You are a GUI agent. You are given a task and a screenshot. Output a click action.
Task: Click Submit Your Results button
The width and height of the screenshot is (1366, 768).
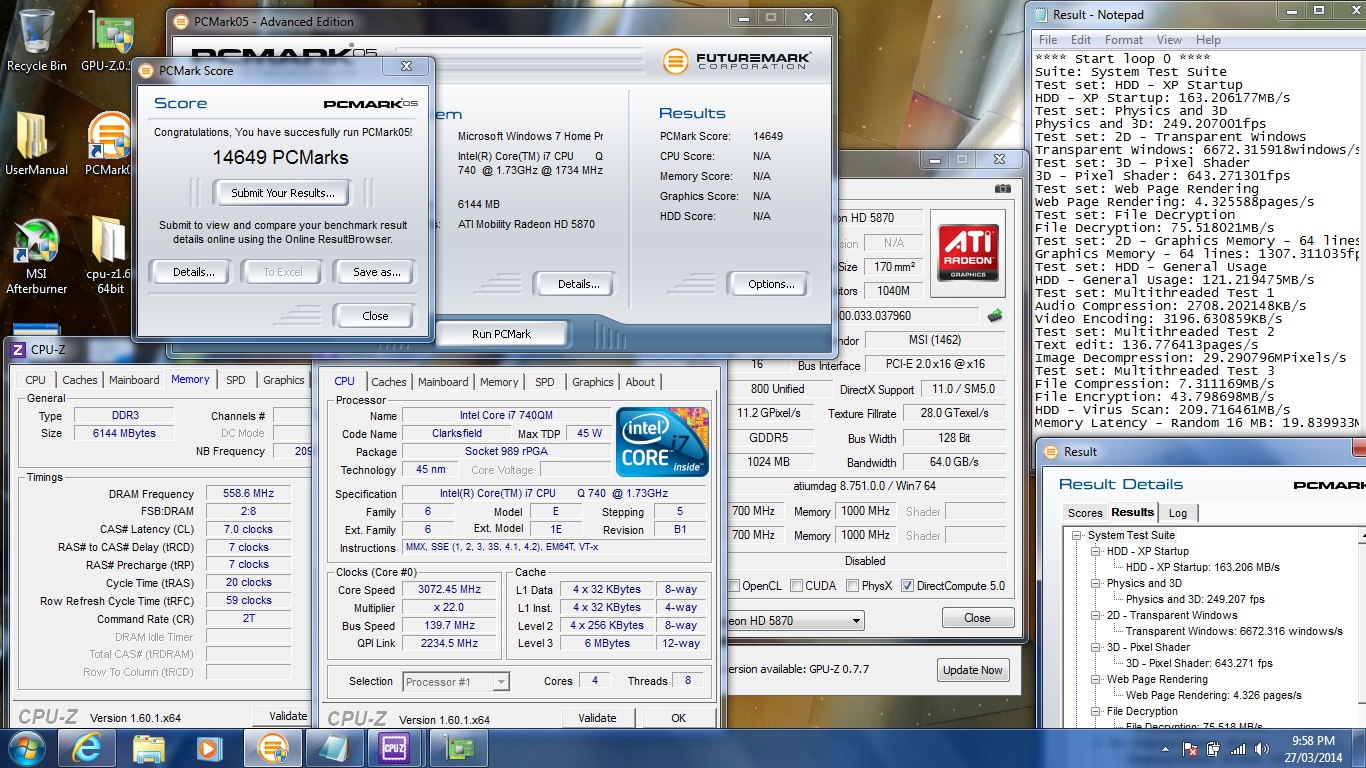pos(283,193)
